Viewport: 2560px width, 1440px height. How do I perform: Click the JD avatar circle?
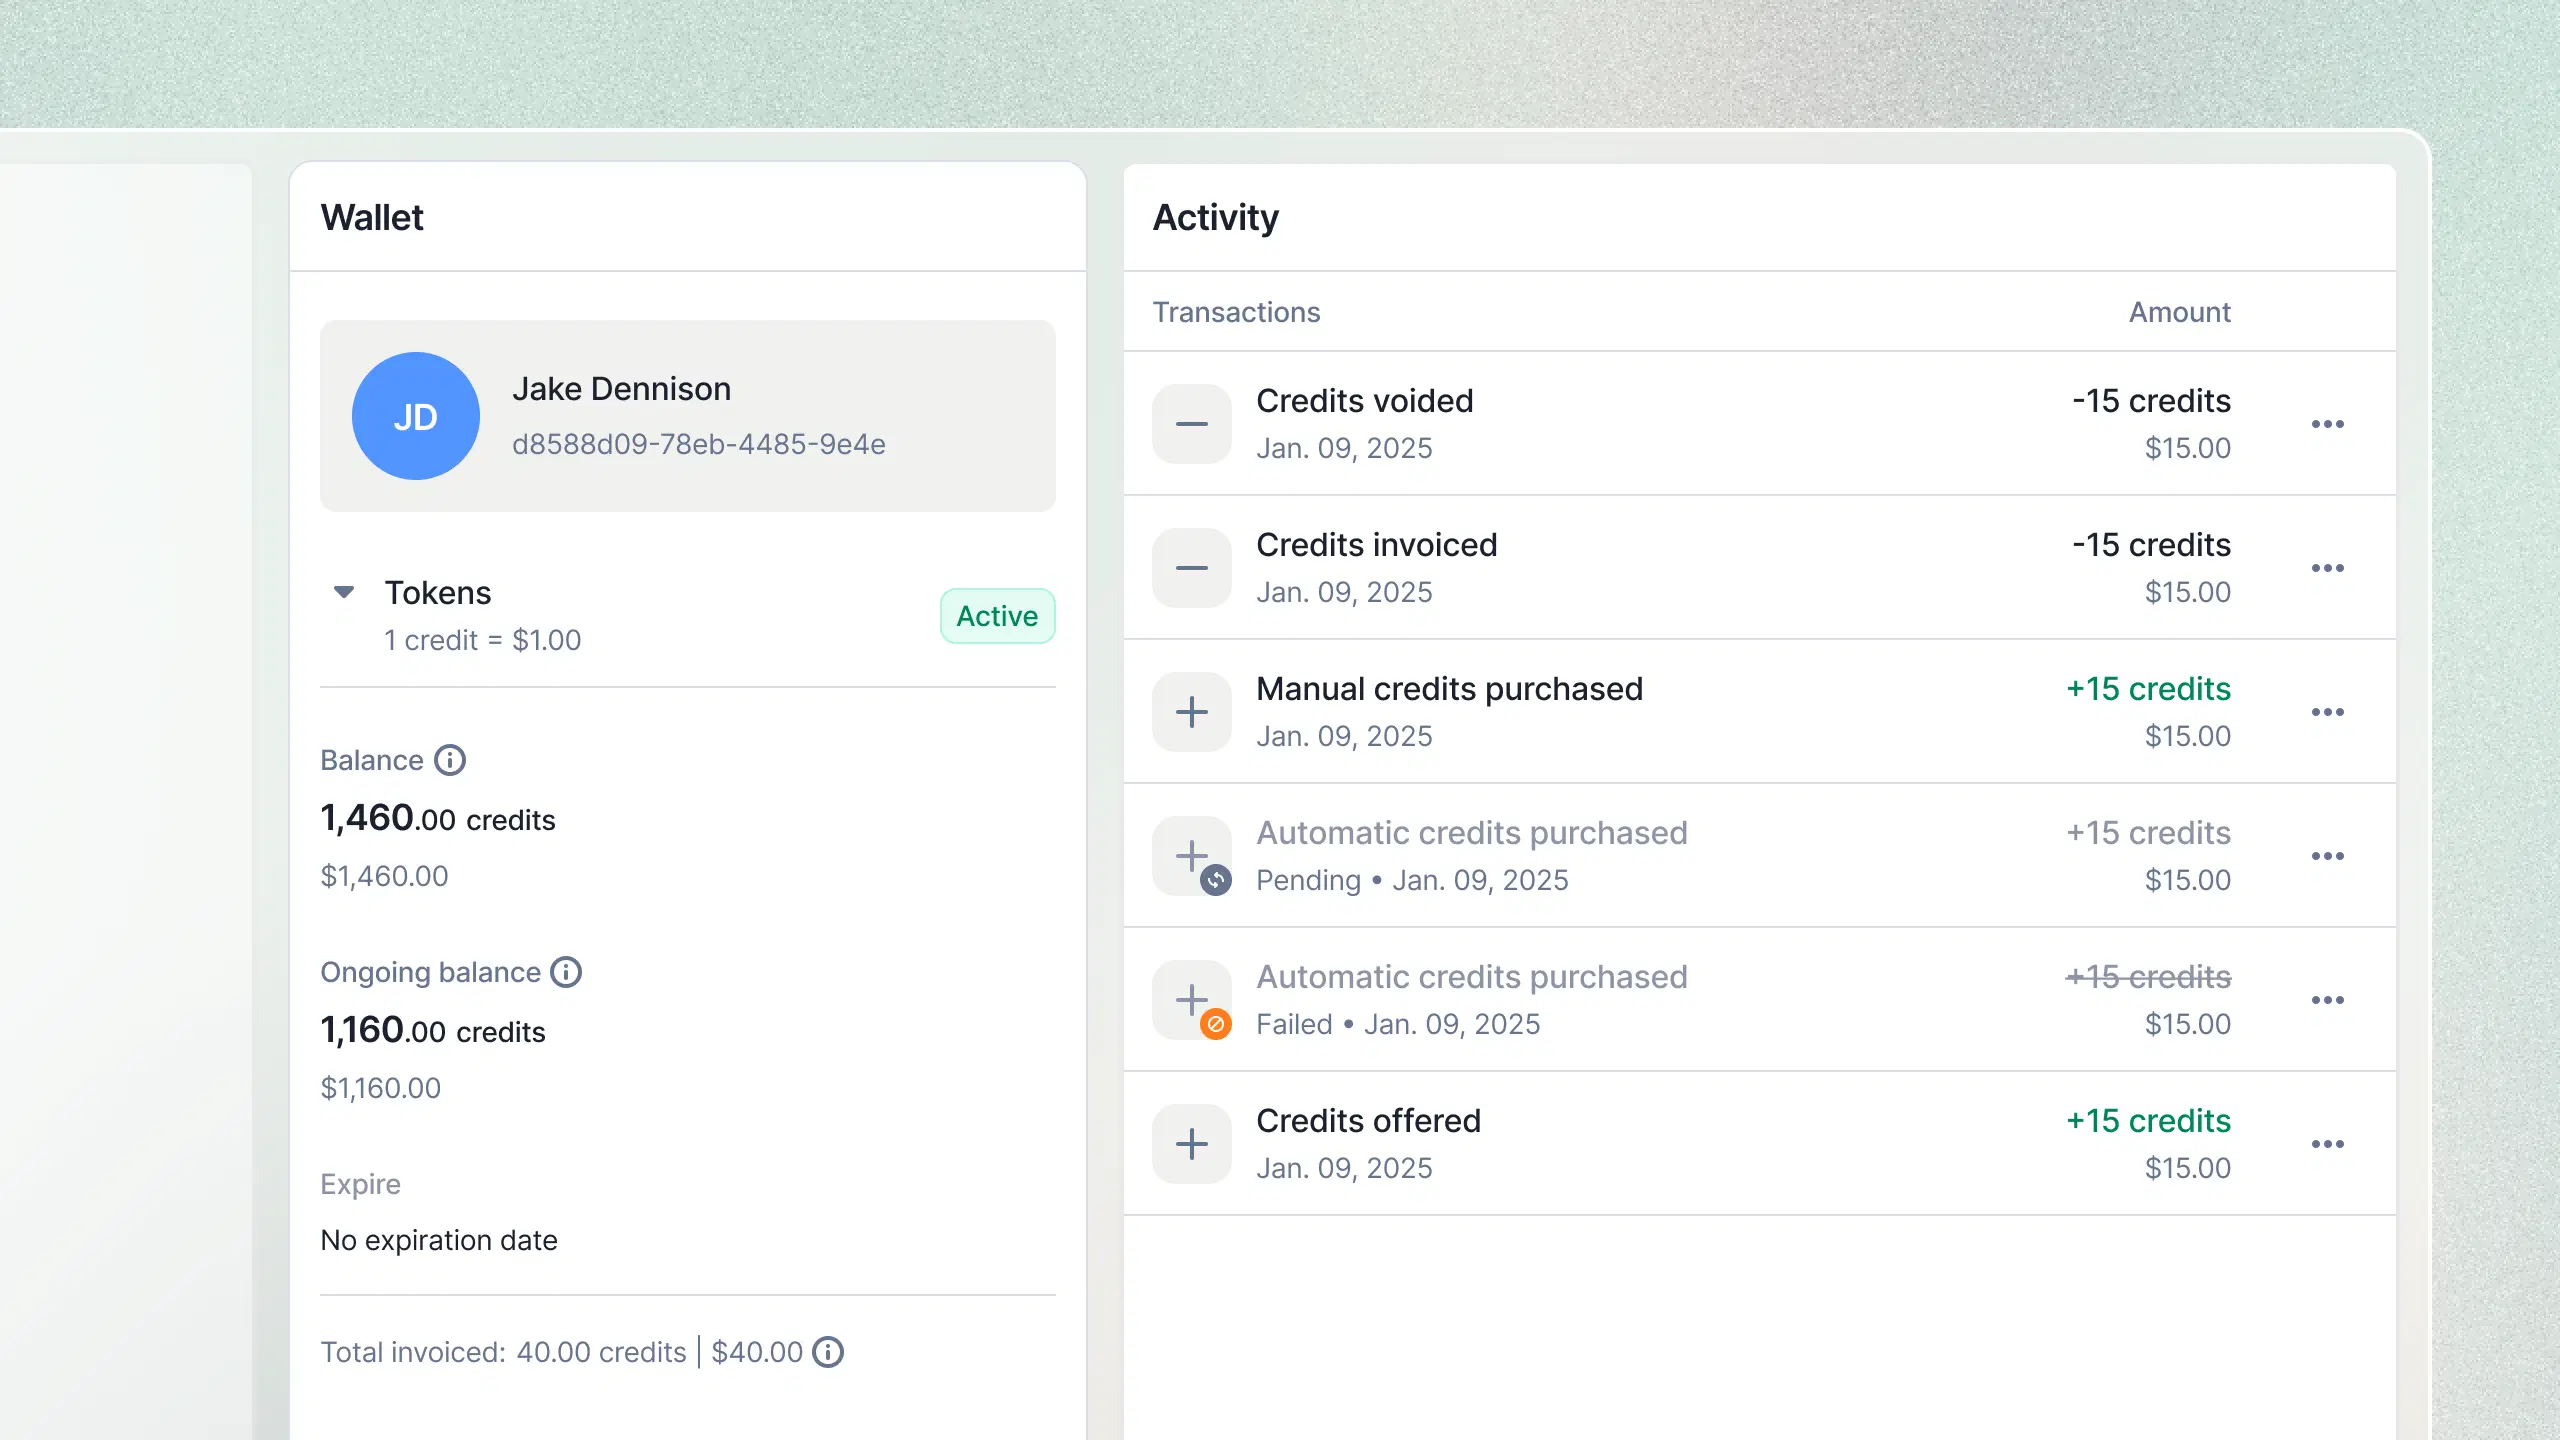click(x=416, y=416)
